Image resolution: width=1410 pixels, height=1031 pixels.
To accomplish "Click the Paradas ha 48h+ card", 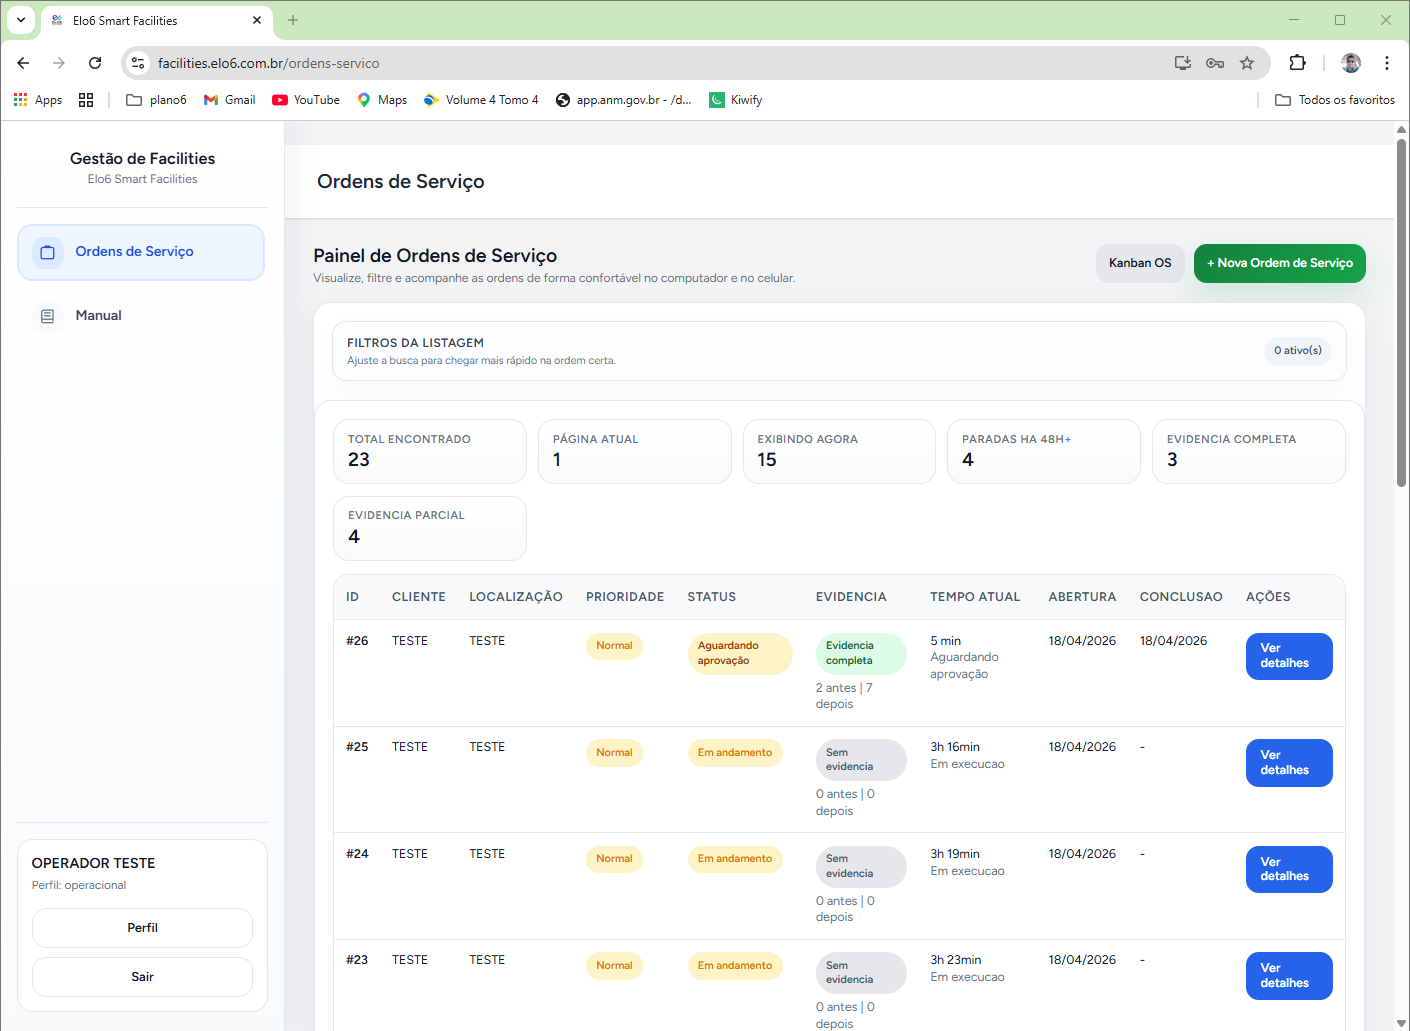I will tap(1044, 451).
